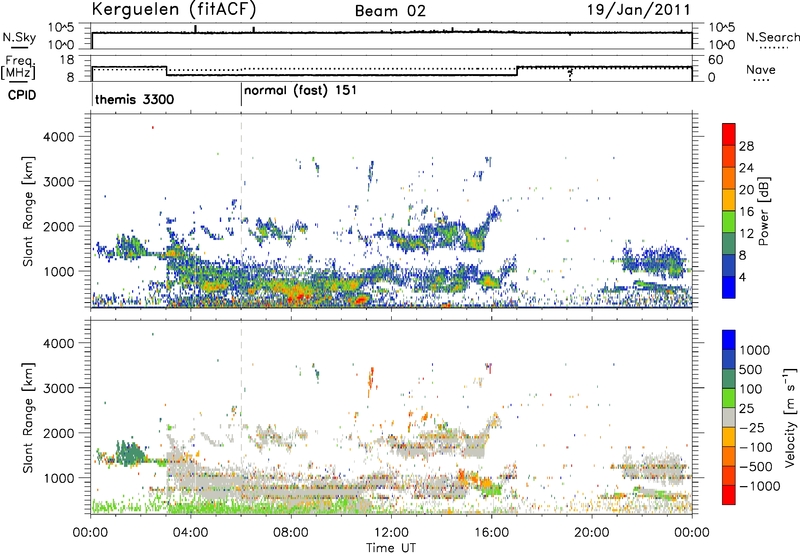Click the "N.Search" legend label

(772, 37)
